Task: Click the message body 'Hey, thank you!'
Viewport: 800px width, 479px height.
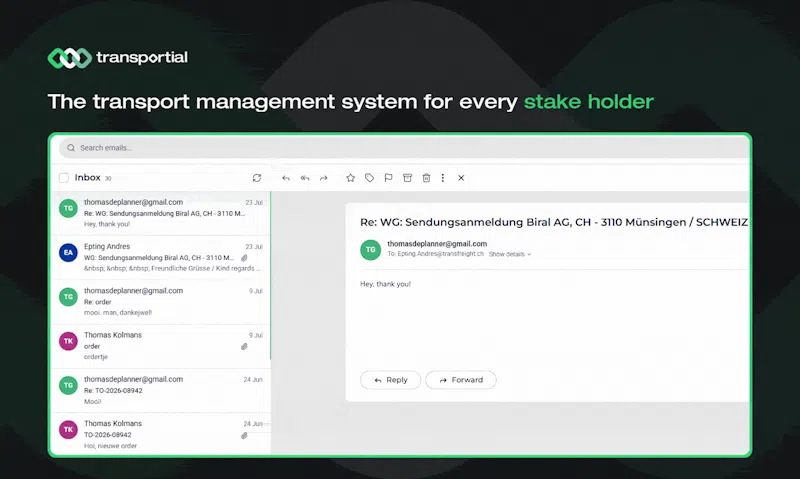Action: pos(386,284)
